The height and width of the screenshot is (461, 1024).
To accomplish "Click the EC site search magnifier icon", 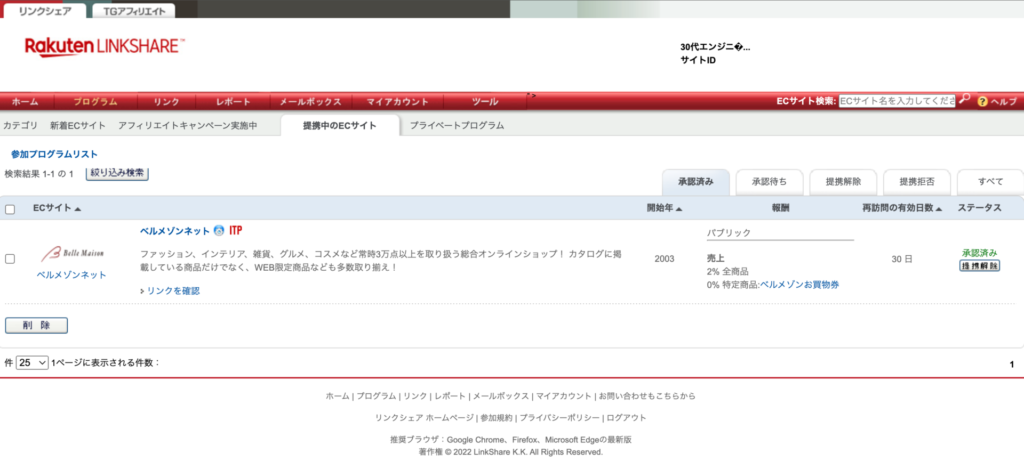I will tap(964, 101).
